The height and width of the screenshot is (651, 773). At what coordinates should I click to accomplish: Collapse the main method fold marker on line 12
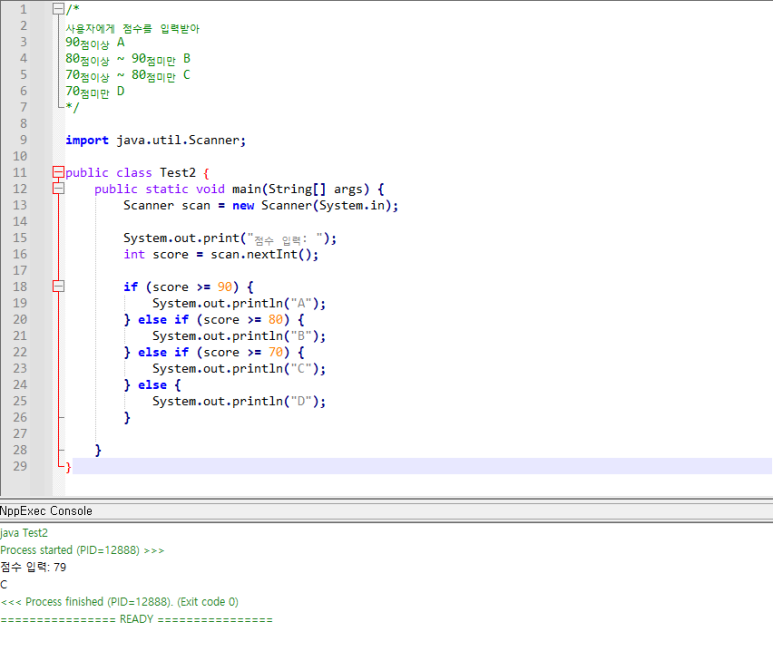58,188
